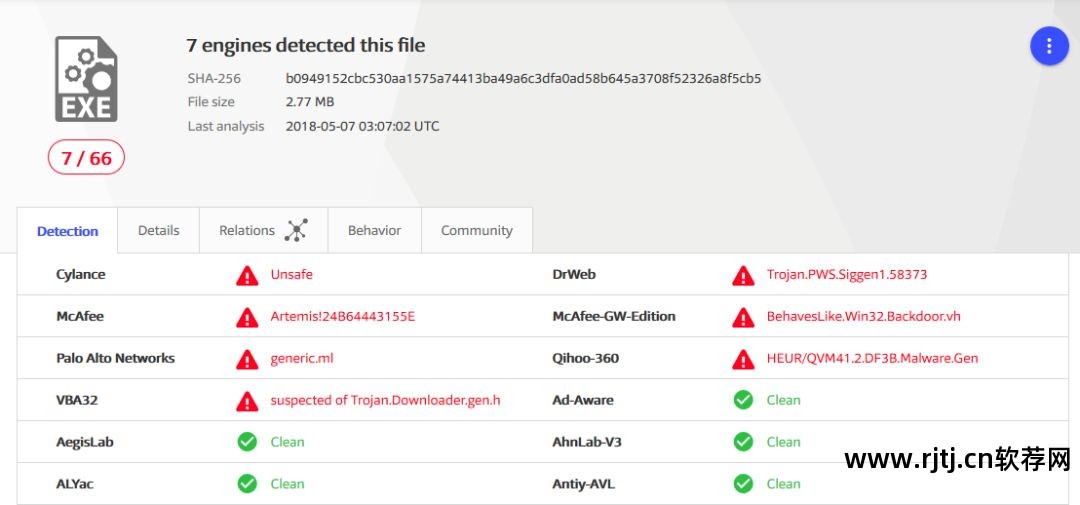Click the Cylance engine name

[81, 274]
